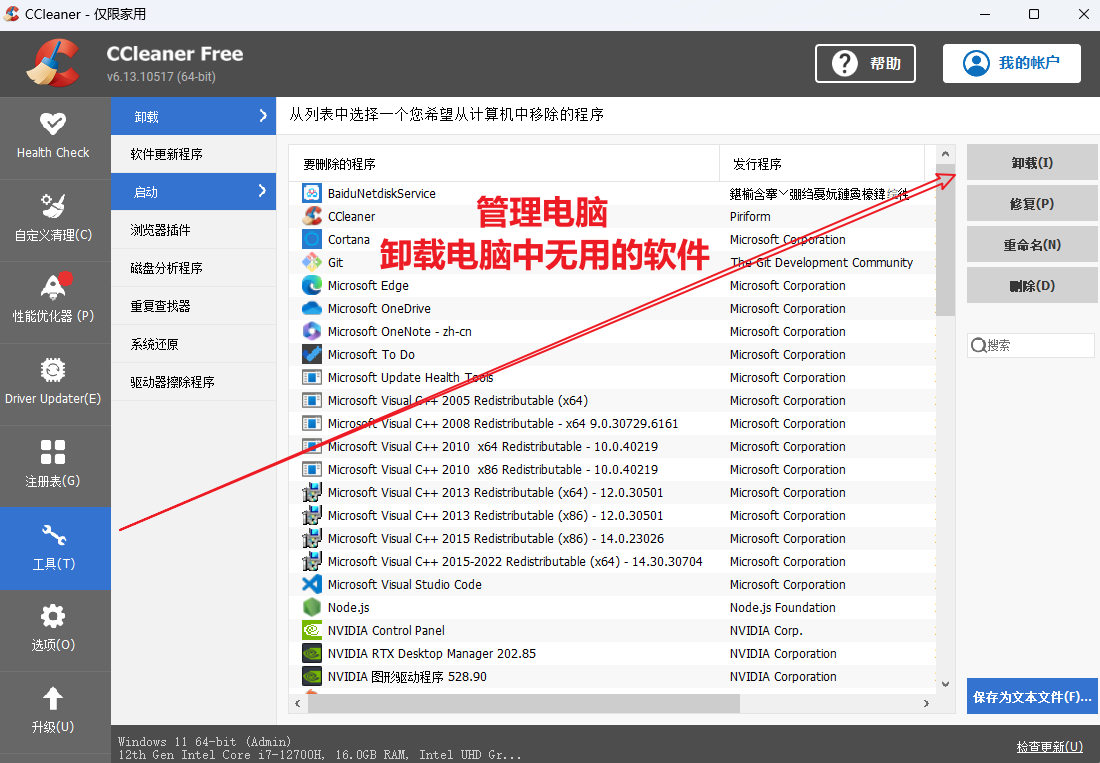This screenshot has height=763, width=1100.
Task: Select Visual C++ 2015-2022 Redistributable (x64) row
Action: click(612, 561)
